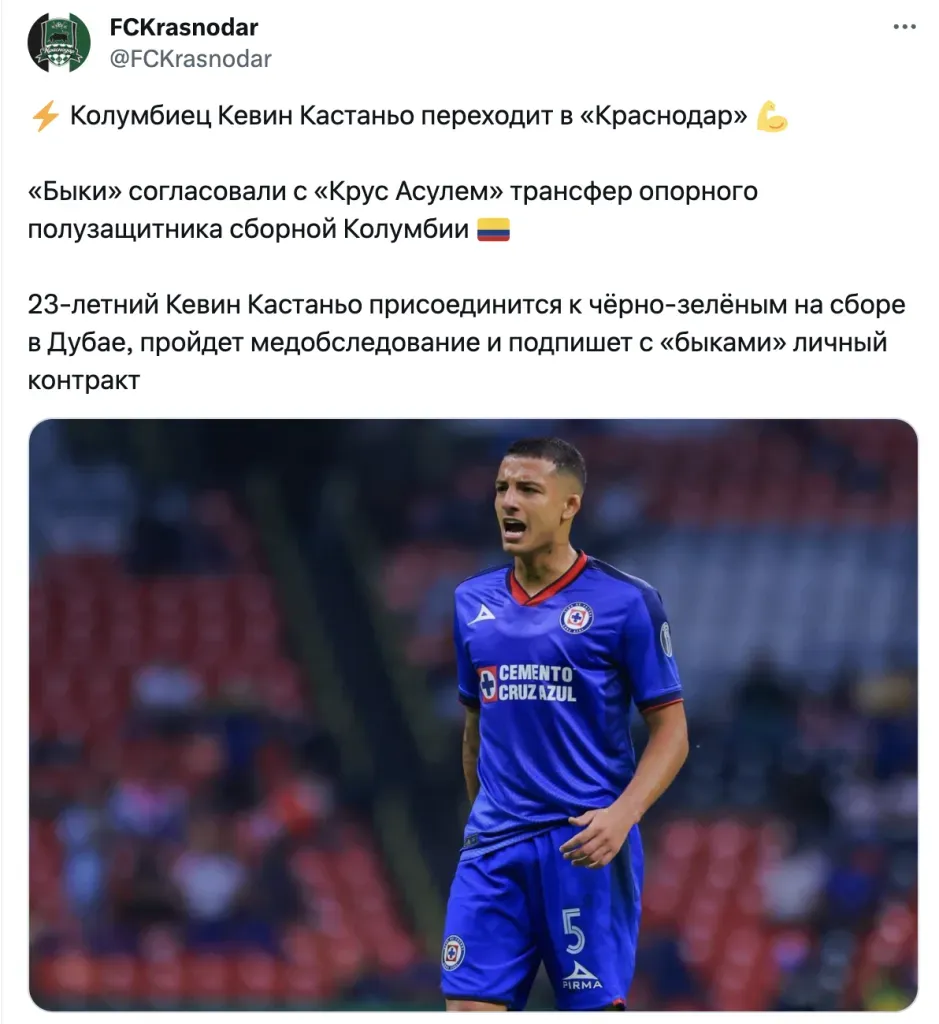Click the Colombia flag emoji

tap(493, 230)
